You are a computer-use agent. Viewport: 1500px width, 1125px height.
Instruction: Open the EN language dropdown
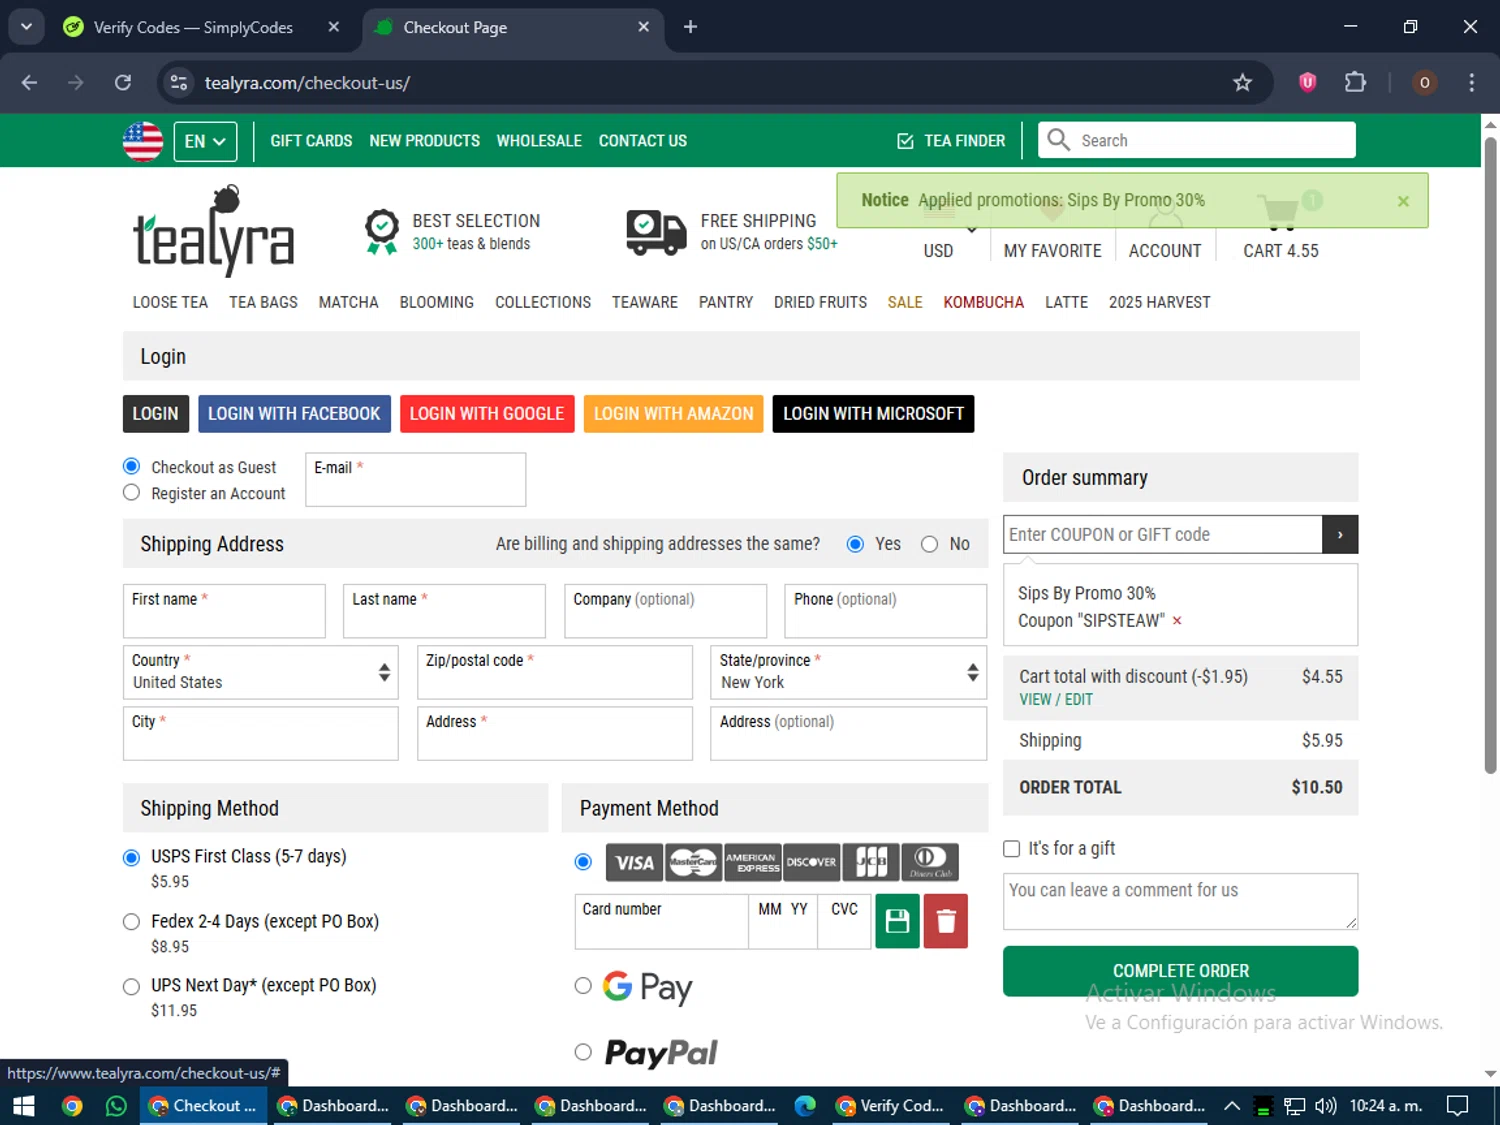coord(205,141)
